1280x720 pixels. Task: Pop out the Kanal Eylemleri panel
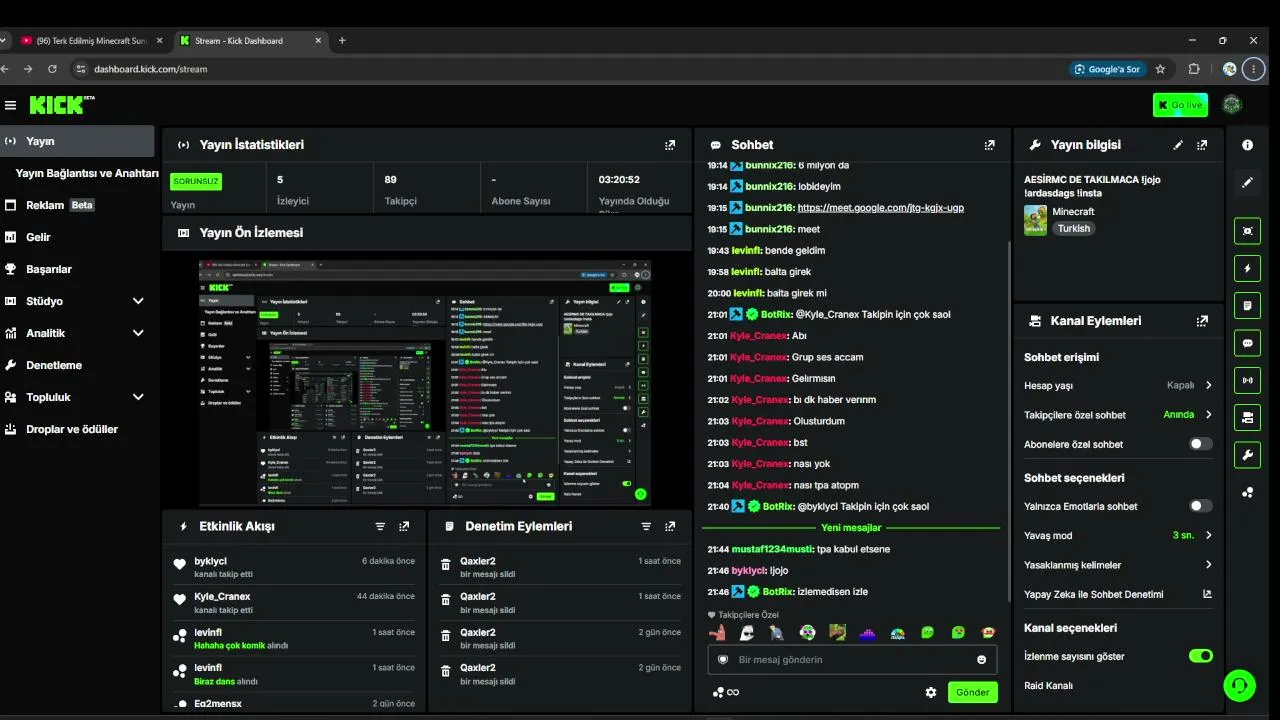[x=1202, y=321]
